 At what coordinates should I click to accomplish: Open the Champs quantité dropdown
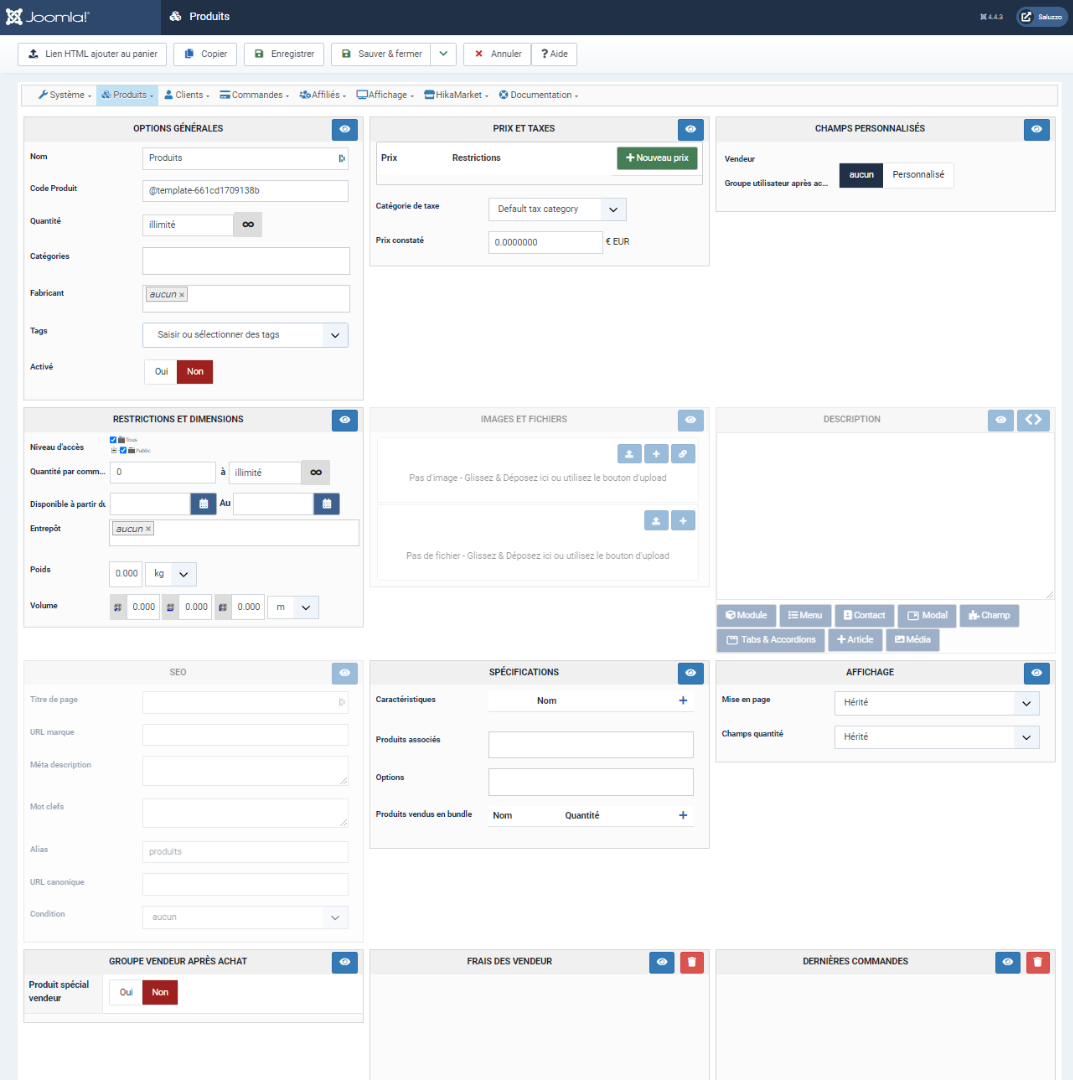click(936, 738)
